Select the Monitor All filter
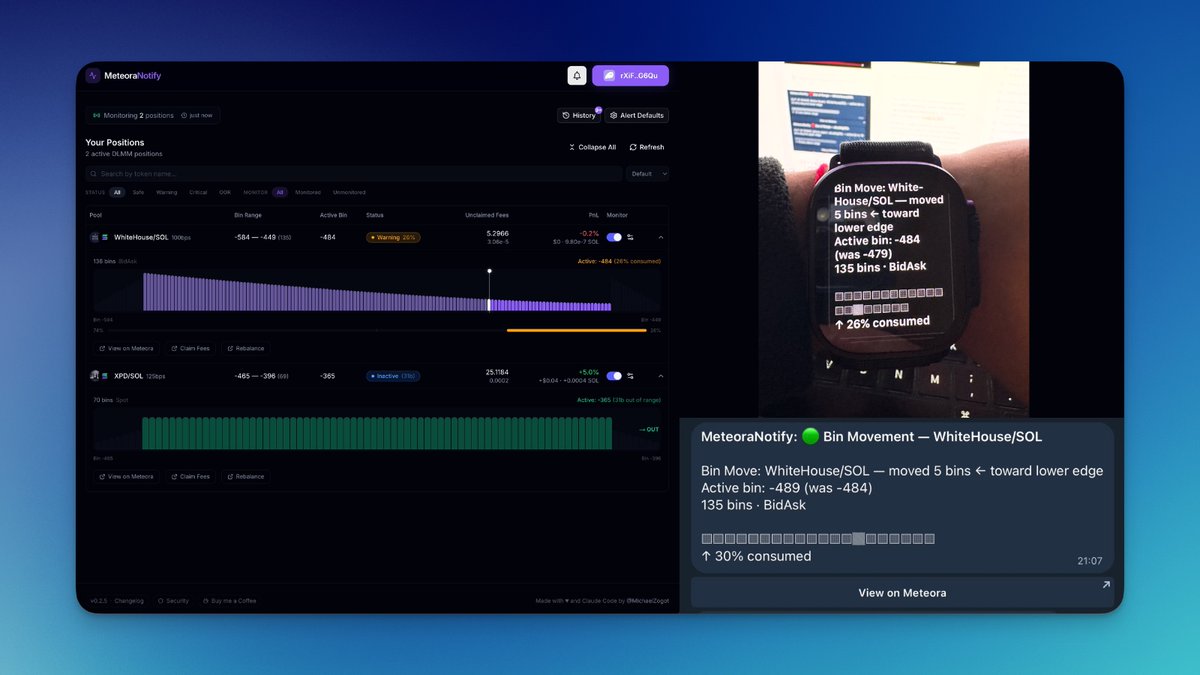Viewport: 1200px width, 675px height. [x=281, y=192]
